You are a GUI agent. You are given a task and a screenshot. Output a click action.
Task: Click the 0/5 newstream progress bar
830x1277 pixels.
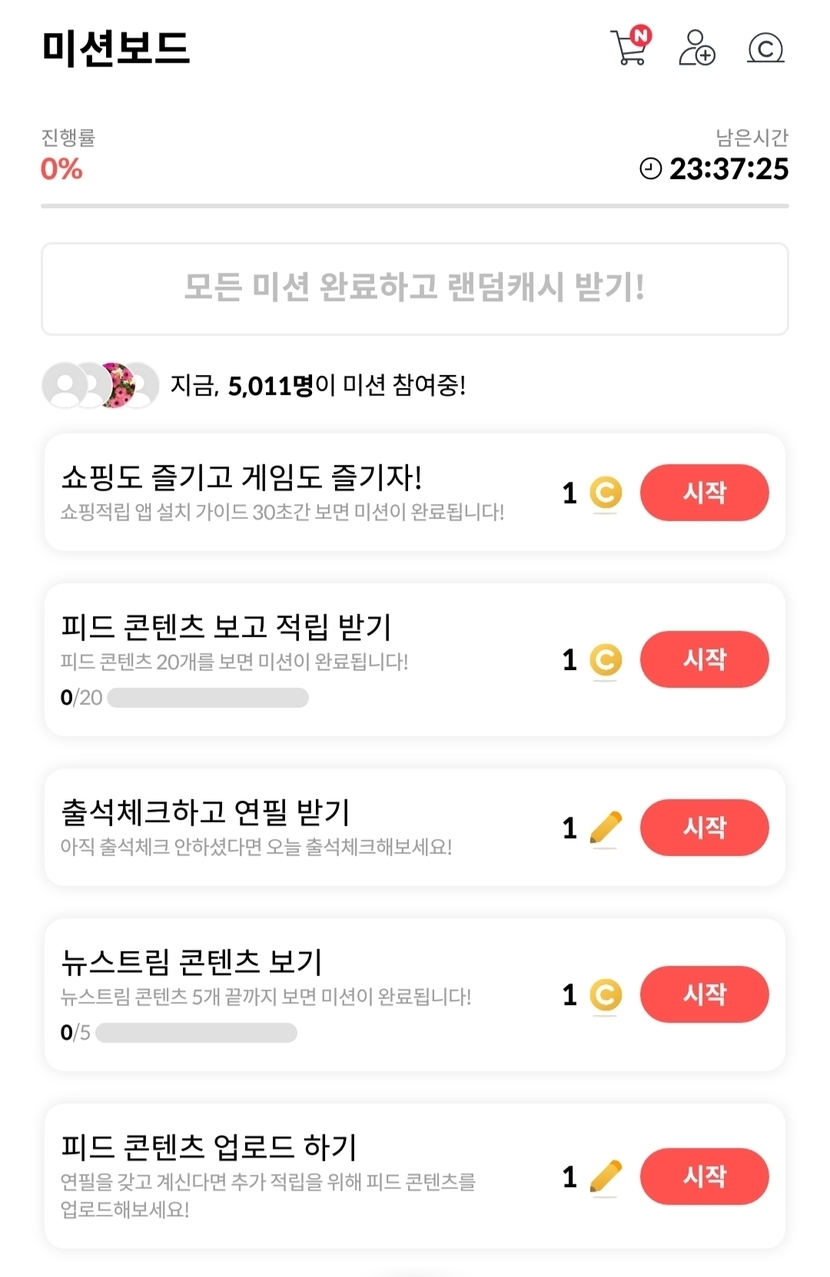196,1033
